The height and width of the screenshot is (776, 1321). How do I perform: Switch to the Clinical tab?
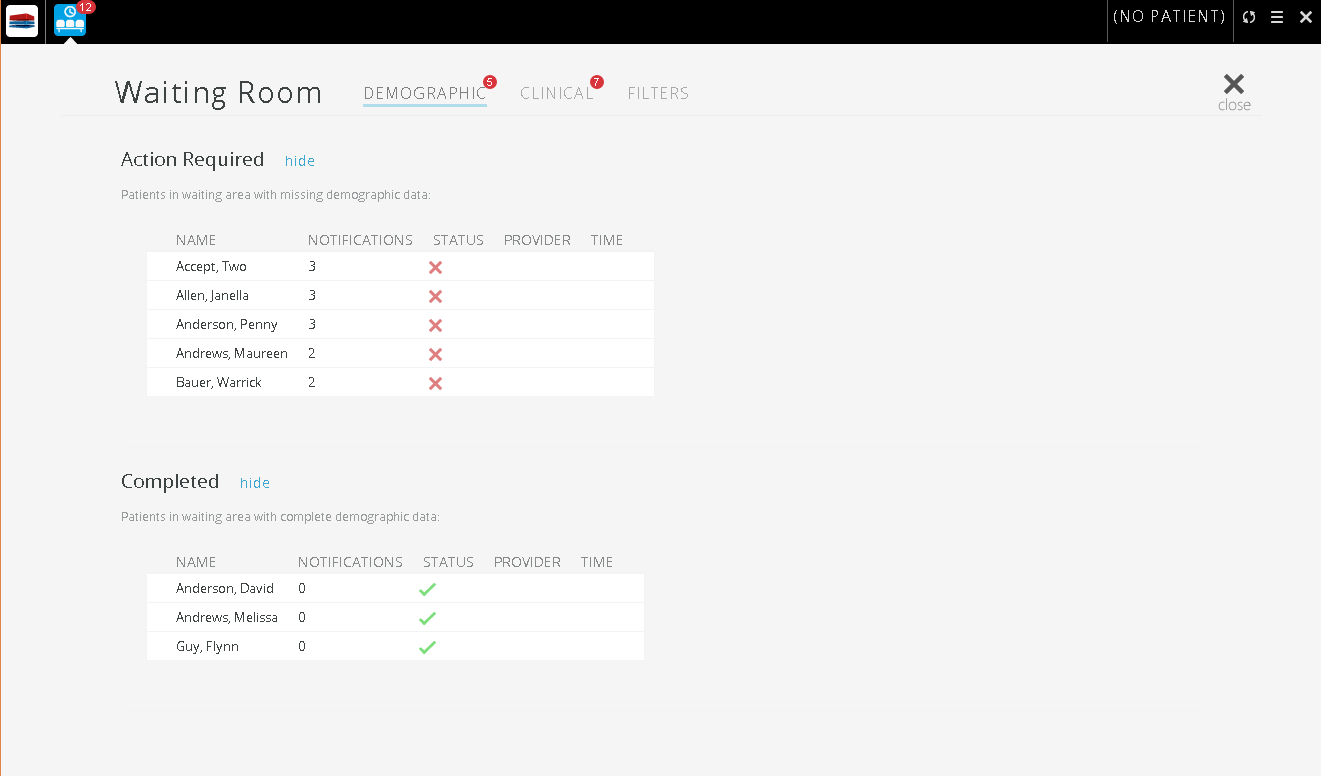tap(557, 93)
